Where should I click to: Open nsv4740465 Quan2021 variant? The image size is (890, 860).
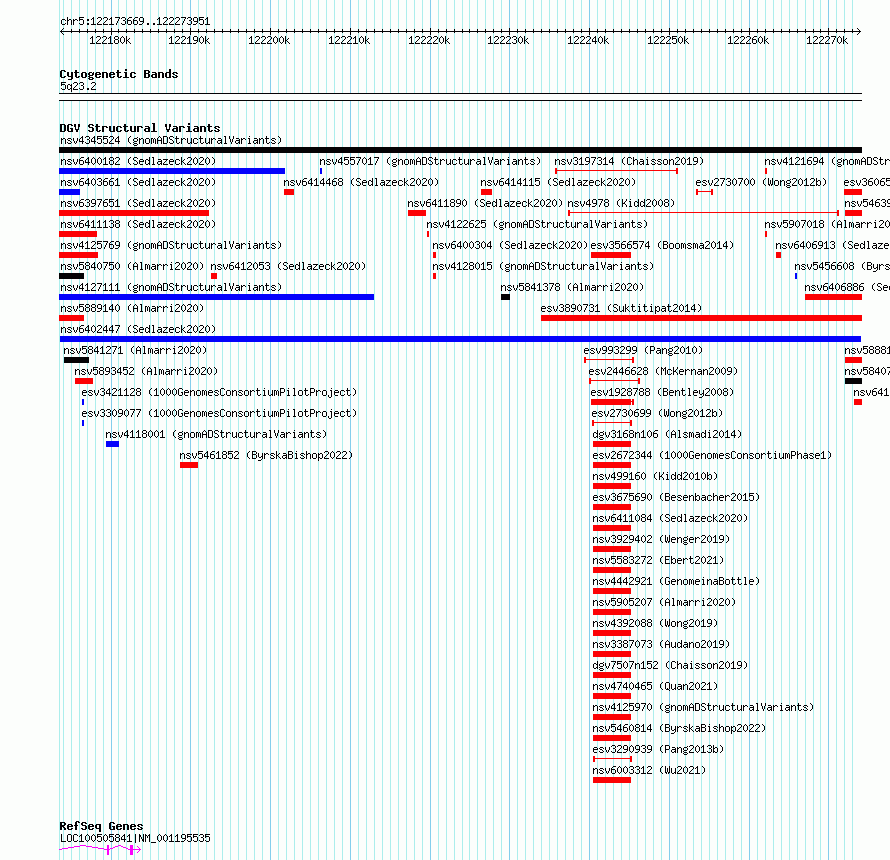[x=655, y=686]
